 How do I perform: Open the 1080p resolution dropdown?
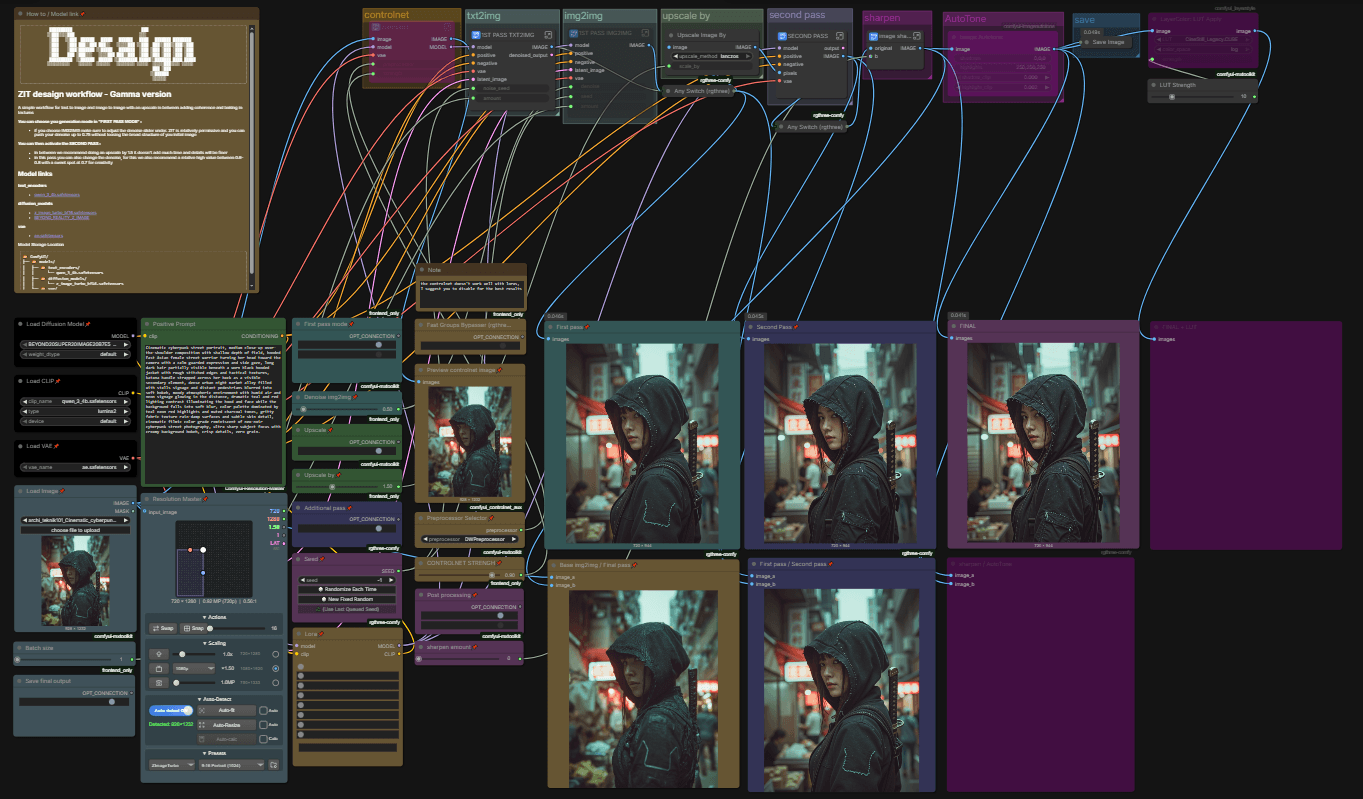(x=194, y=668)
